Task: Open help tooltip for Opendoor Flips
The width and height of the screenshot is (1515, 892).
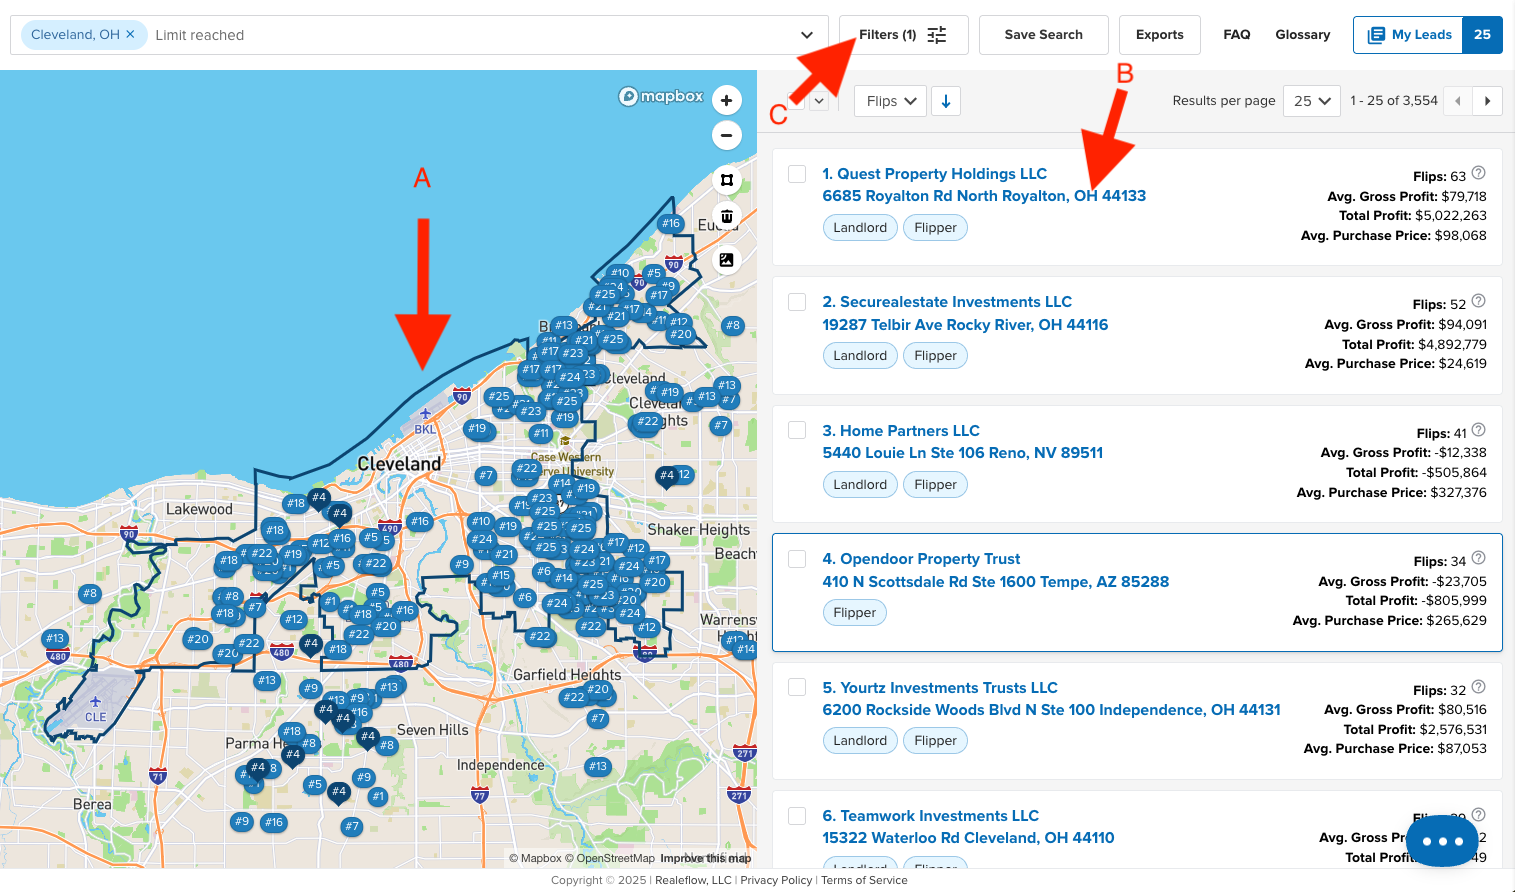Action: point(1479,557)
